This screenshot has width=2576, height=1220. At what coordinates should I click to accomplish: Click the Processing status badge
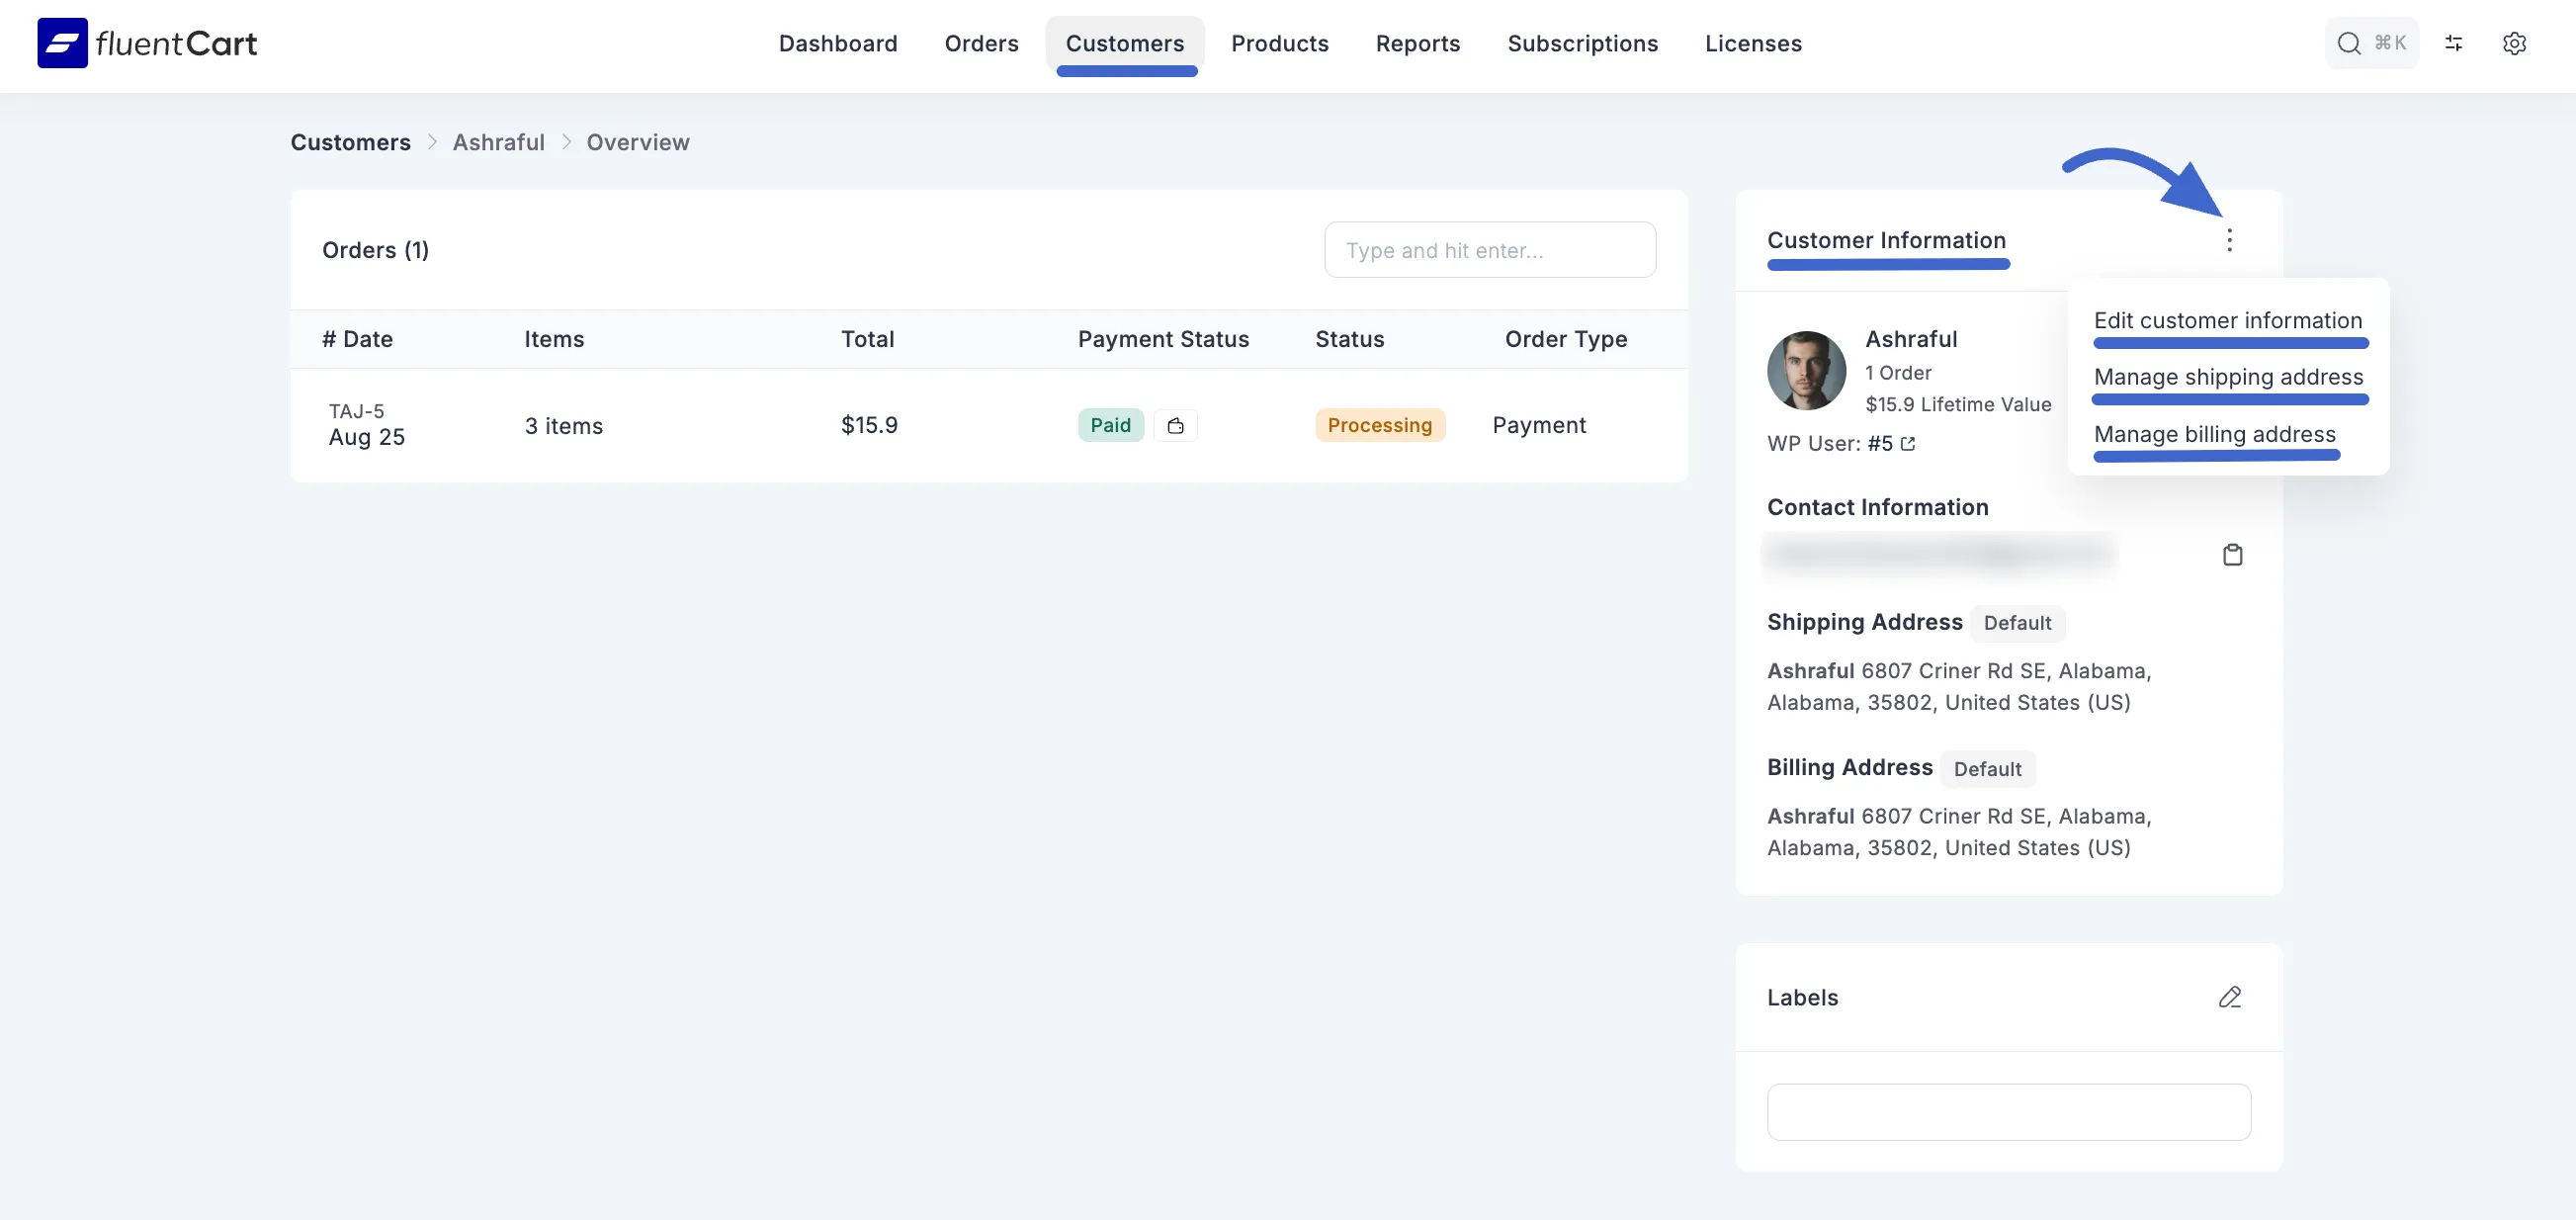click(1380, 425)
